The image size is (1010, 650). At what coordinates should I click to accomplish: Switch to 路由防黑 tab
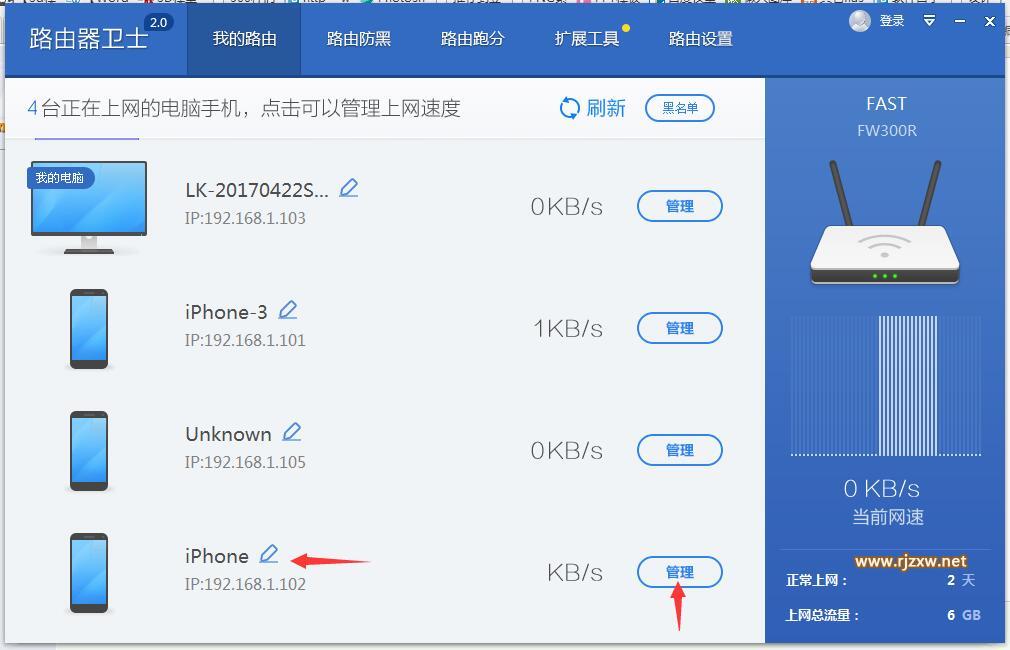358,39
